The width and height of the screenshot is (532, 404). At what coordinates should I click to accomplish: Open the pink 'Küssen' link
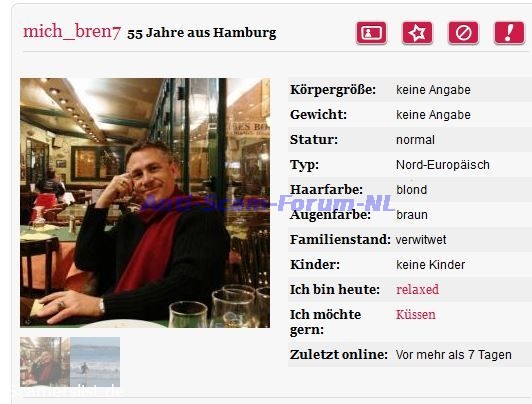click(416, 314)
